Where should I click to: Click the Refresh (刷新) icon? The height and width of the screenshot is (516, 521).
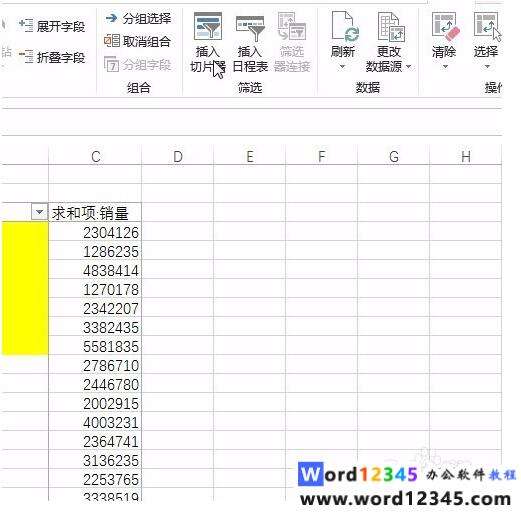pos(345,27)
